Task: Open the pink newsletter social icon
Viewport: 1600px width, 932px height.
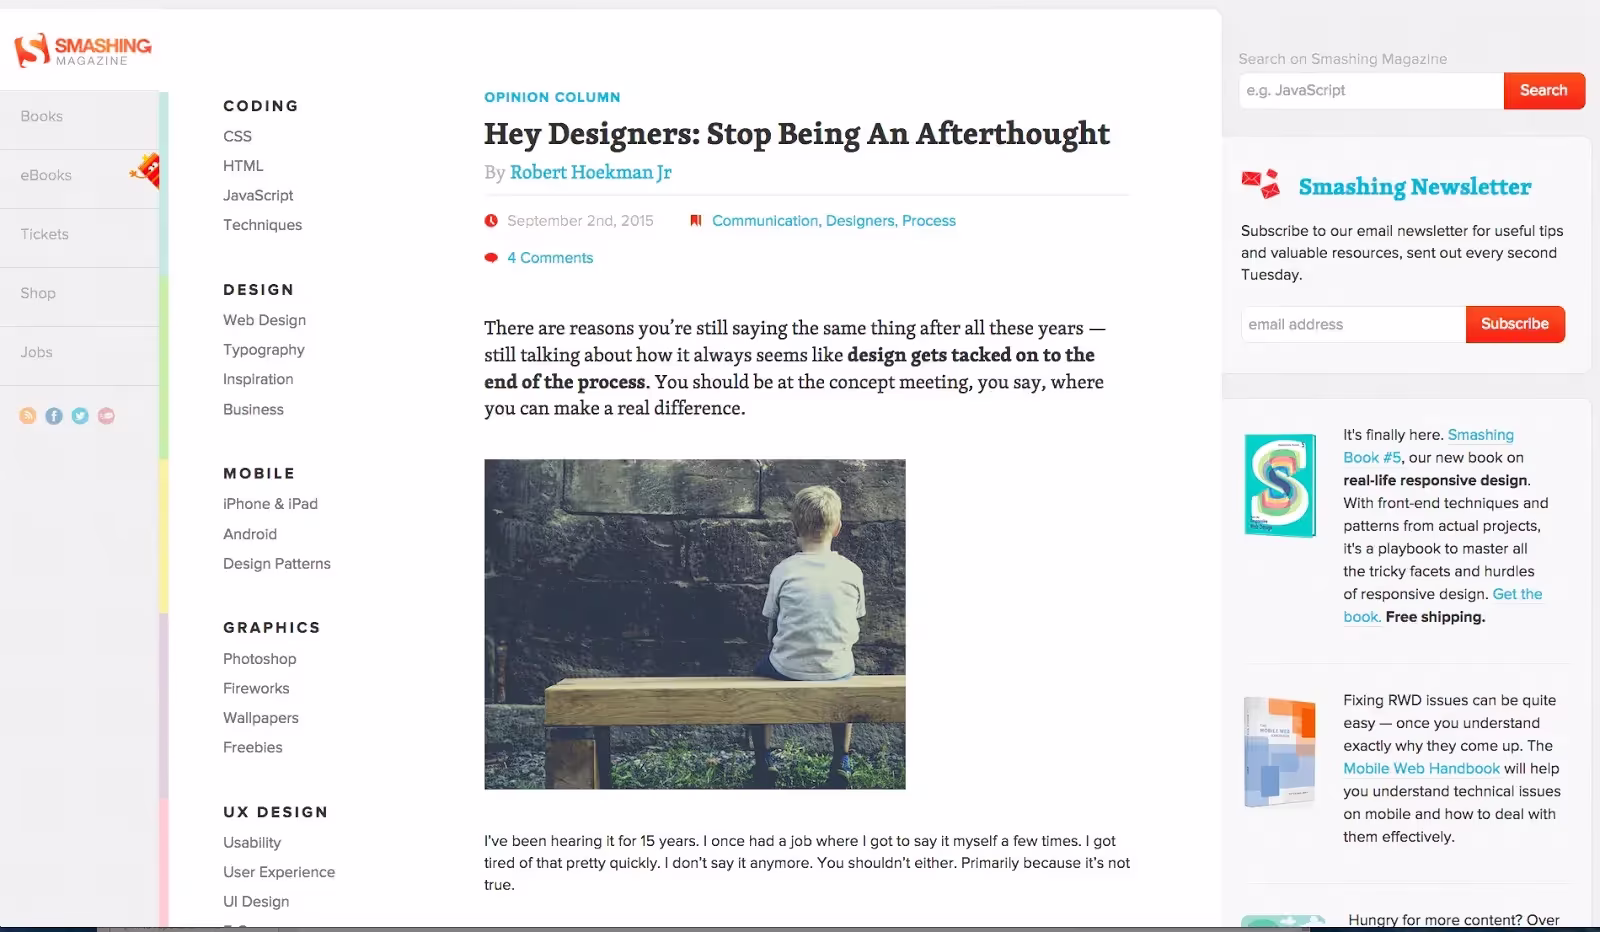Action: [x=106, y=416]
